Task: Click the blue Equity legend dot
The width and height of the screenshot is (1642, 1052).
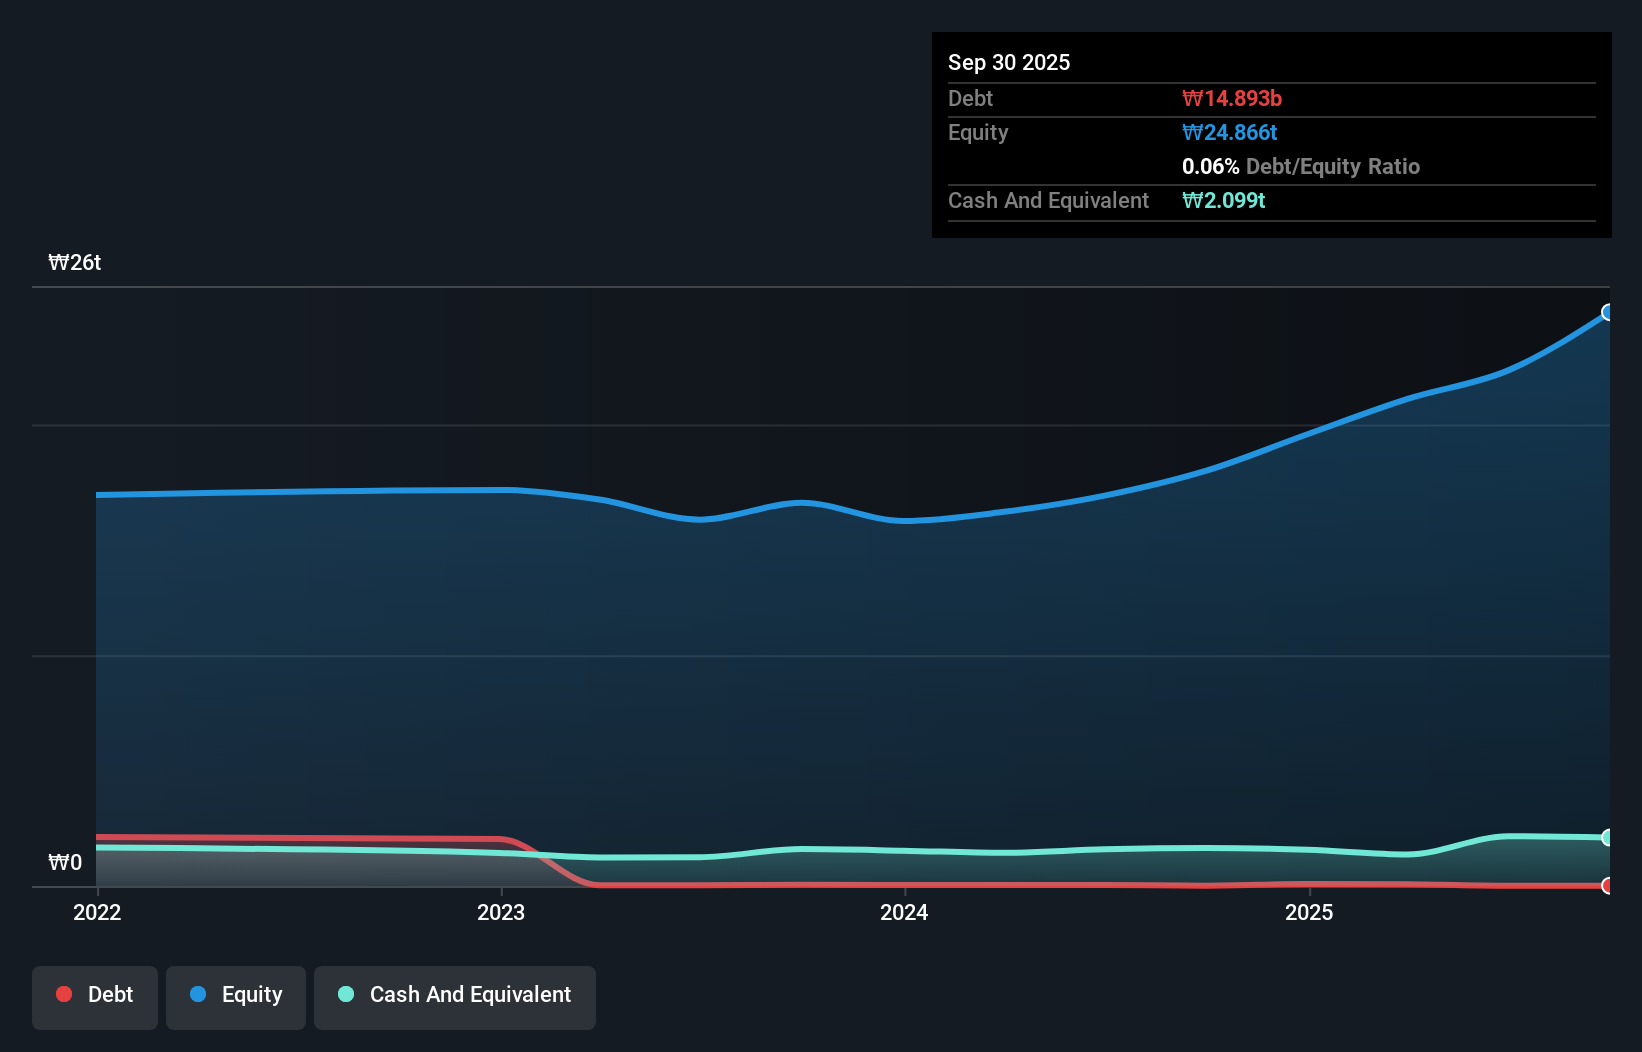Action: pos(198,994)
